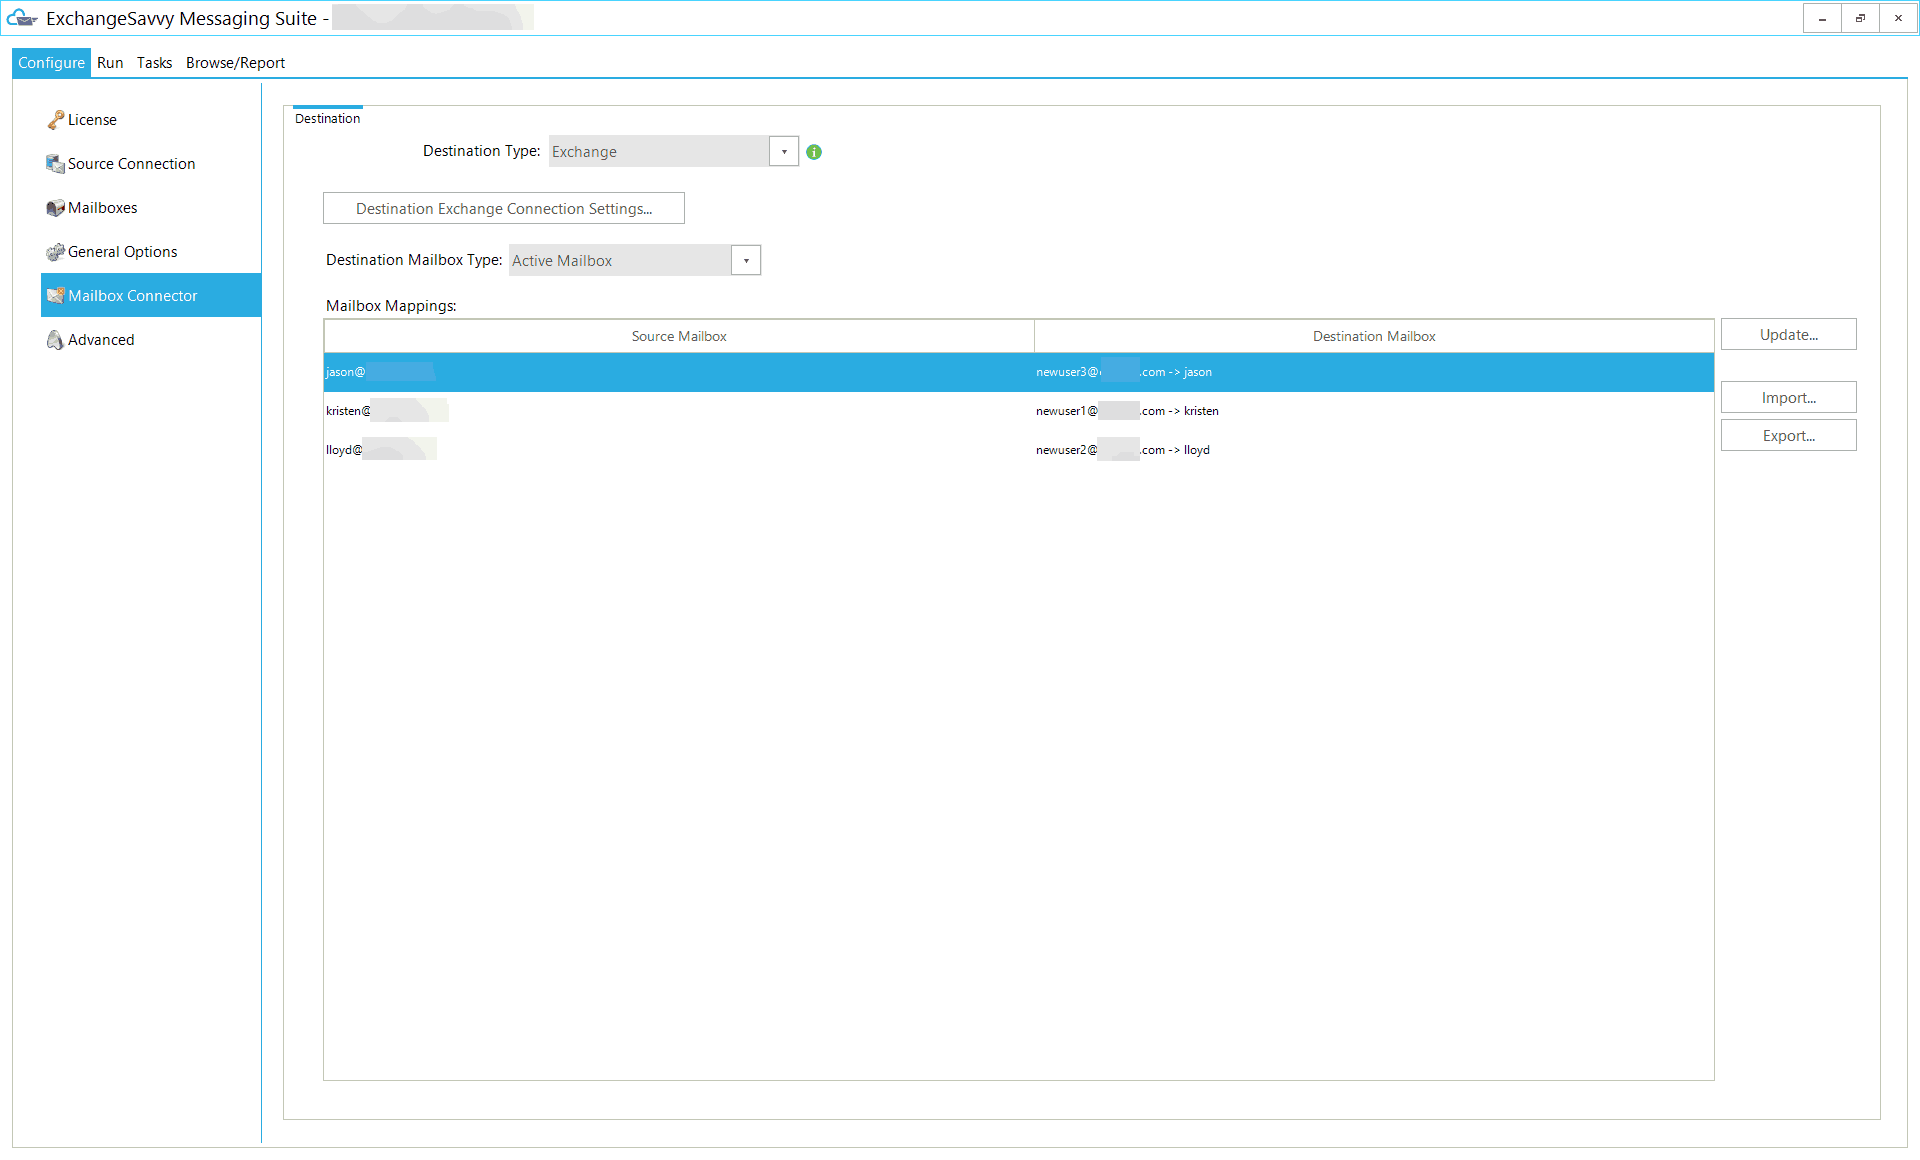Viewport: 1920px width, 1160px height.
Task: Click the ExchangeSavvy app logo icon
Action: [22, 18]
